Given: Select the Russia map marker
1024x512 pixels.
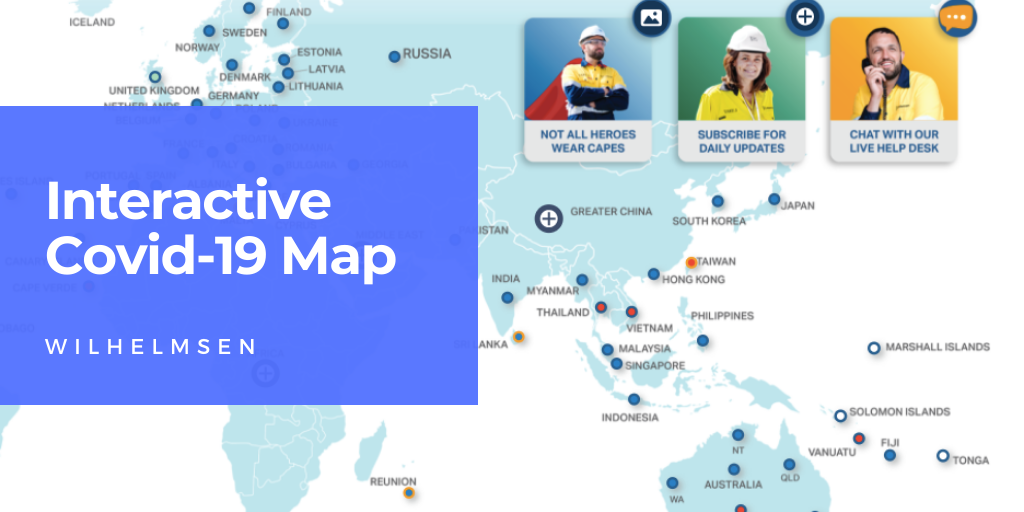Looking at the screenshot, I should click(395, 56).
